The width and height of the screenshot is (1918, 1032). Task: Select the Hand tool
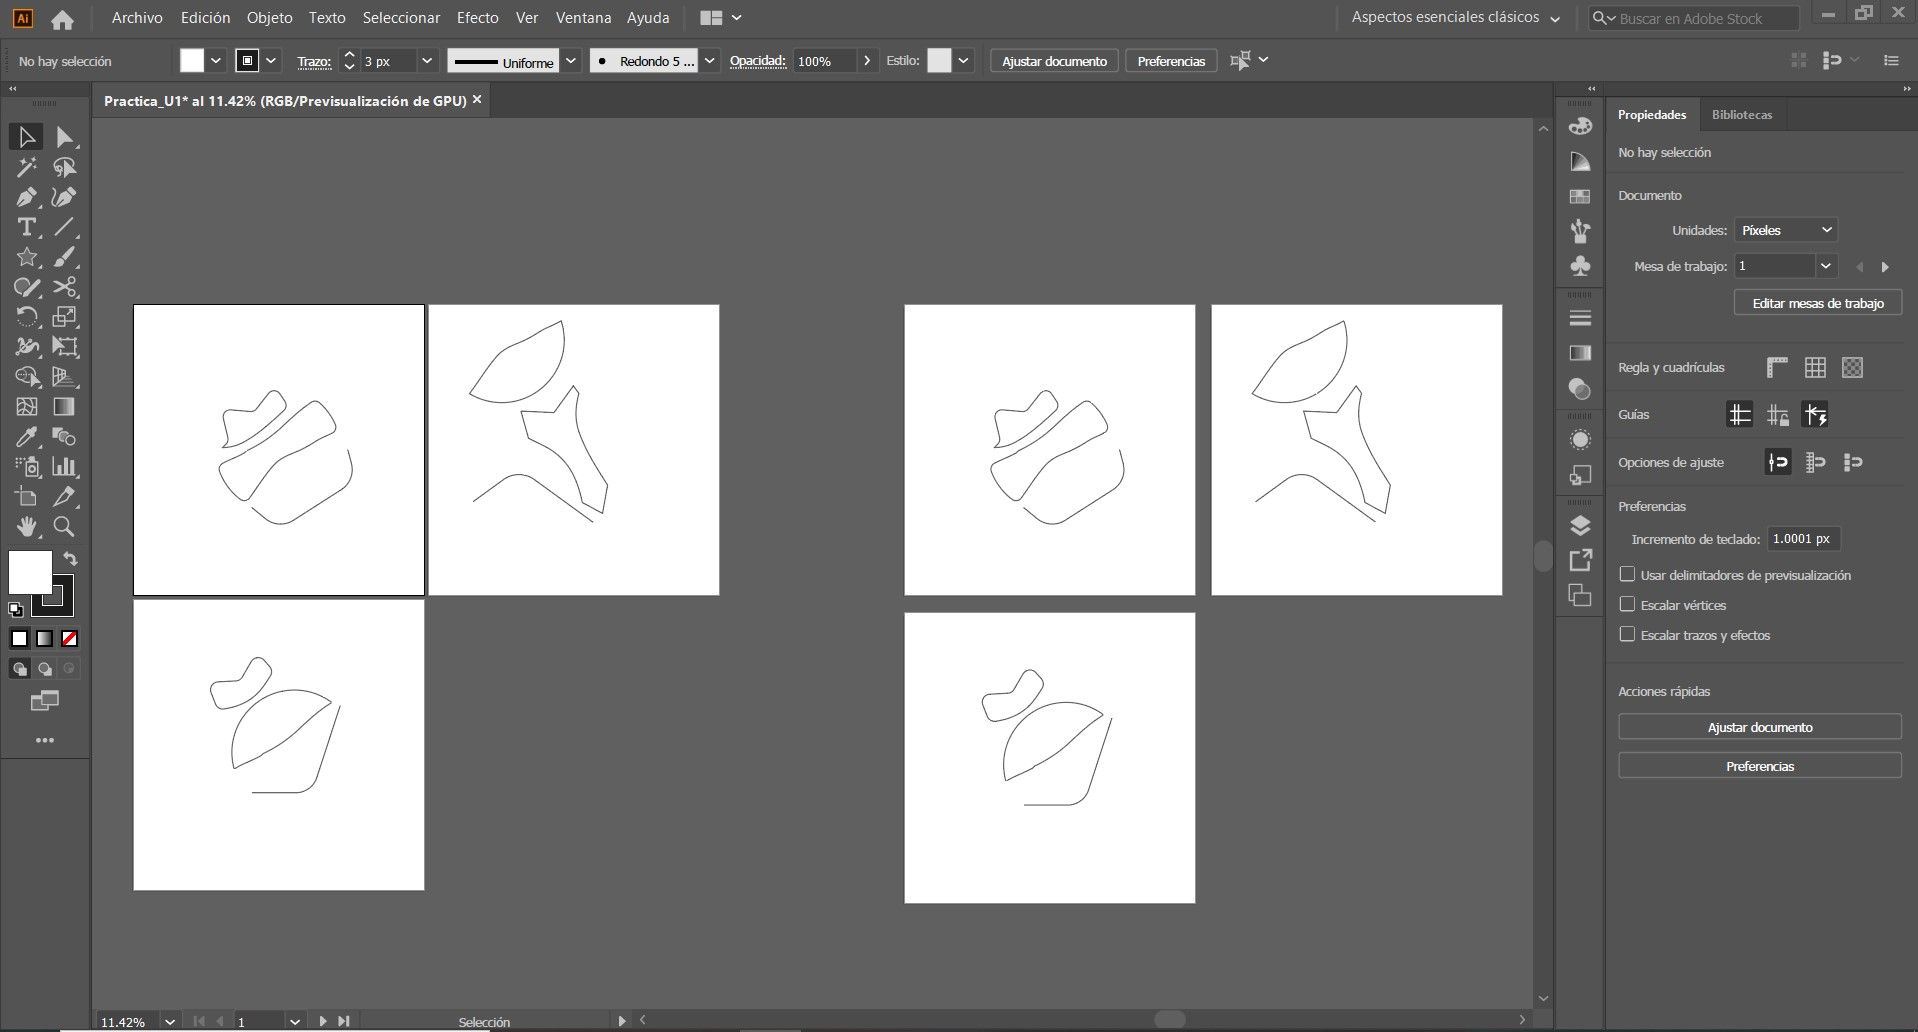(x=26, y=527)
